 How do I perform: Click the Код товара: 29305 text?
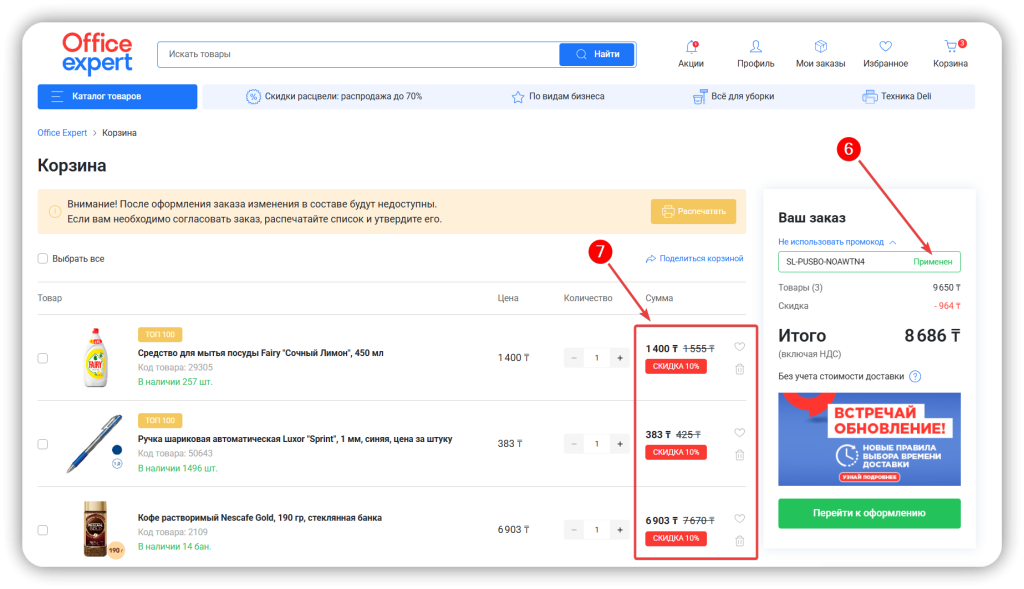175,368
